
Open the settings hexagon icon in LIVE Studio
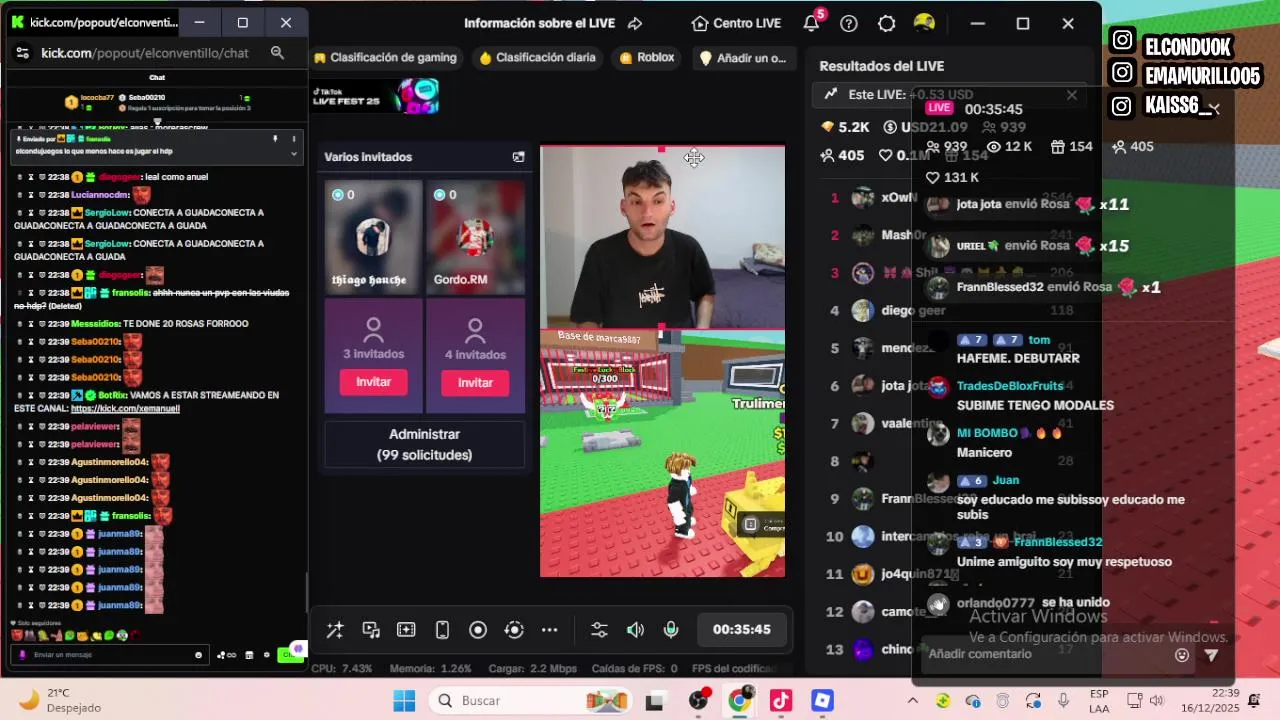[x=886, y=23]
